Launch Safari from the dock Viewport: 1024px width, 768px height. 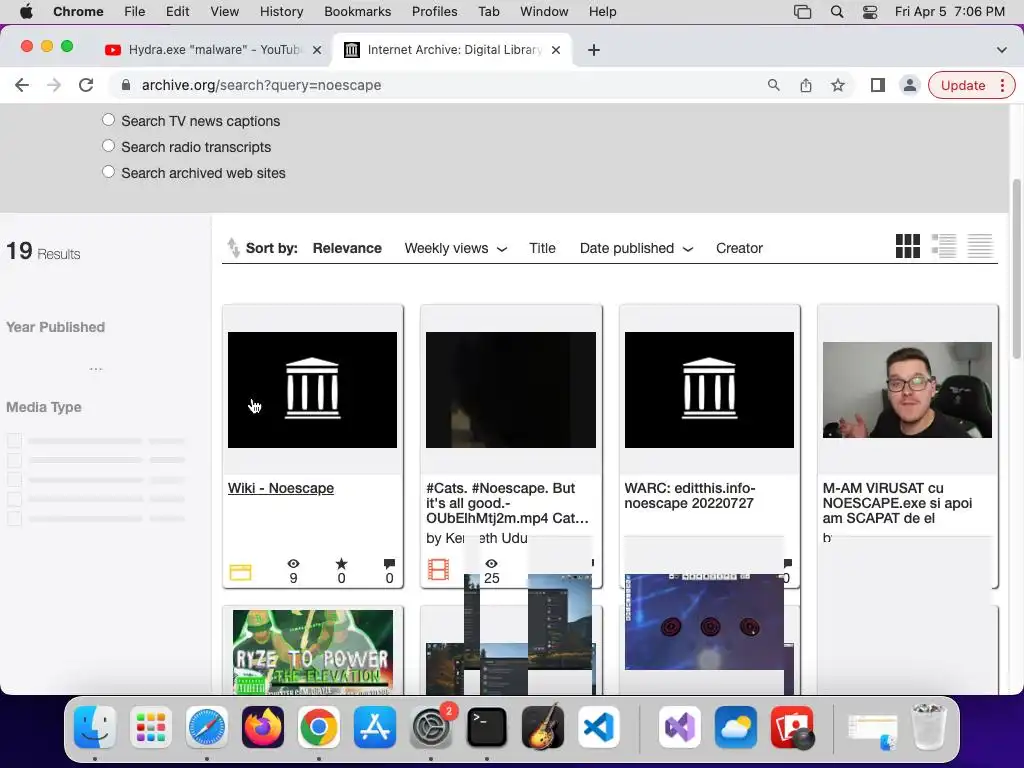tap(207, 727)
